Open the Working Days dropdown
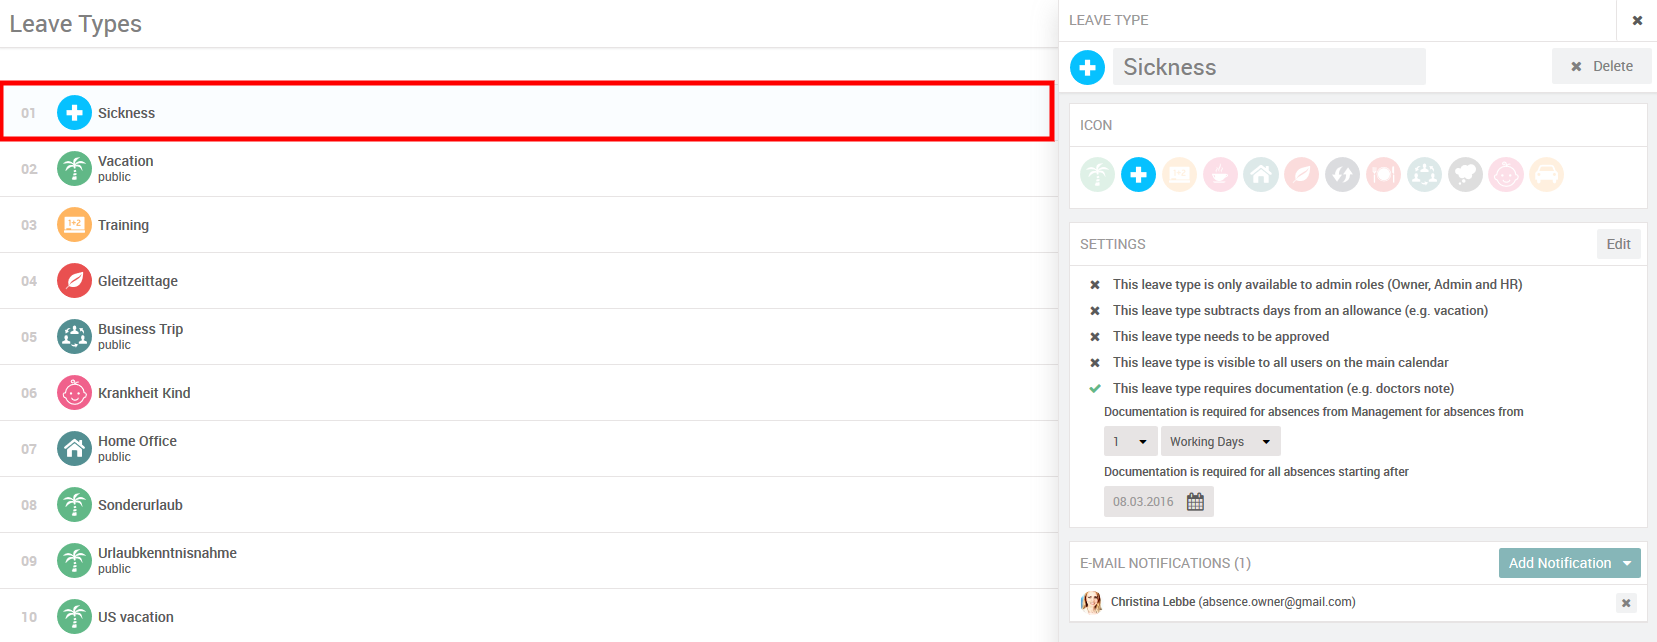The width and height of the screenshot is (1657, 642). 1220,442
